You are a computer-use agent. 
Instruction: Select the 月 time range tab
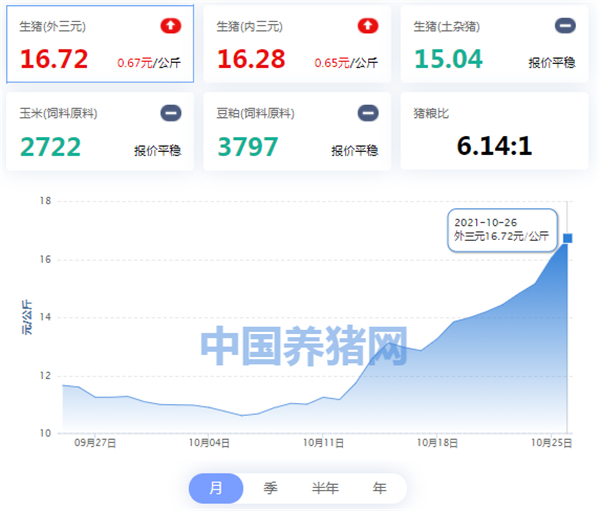tap(216, 488)
